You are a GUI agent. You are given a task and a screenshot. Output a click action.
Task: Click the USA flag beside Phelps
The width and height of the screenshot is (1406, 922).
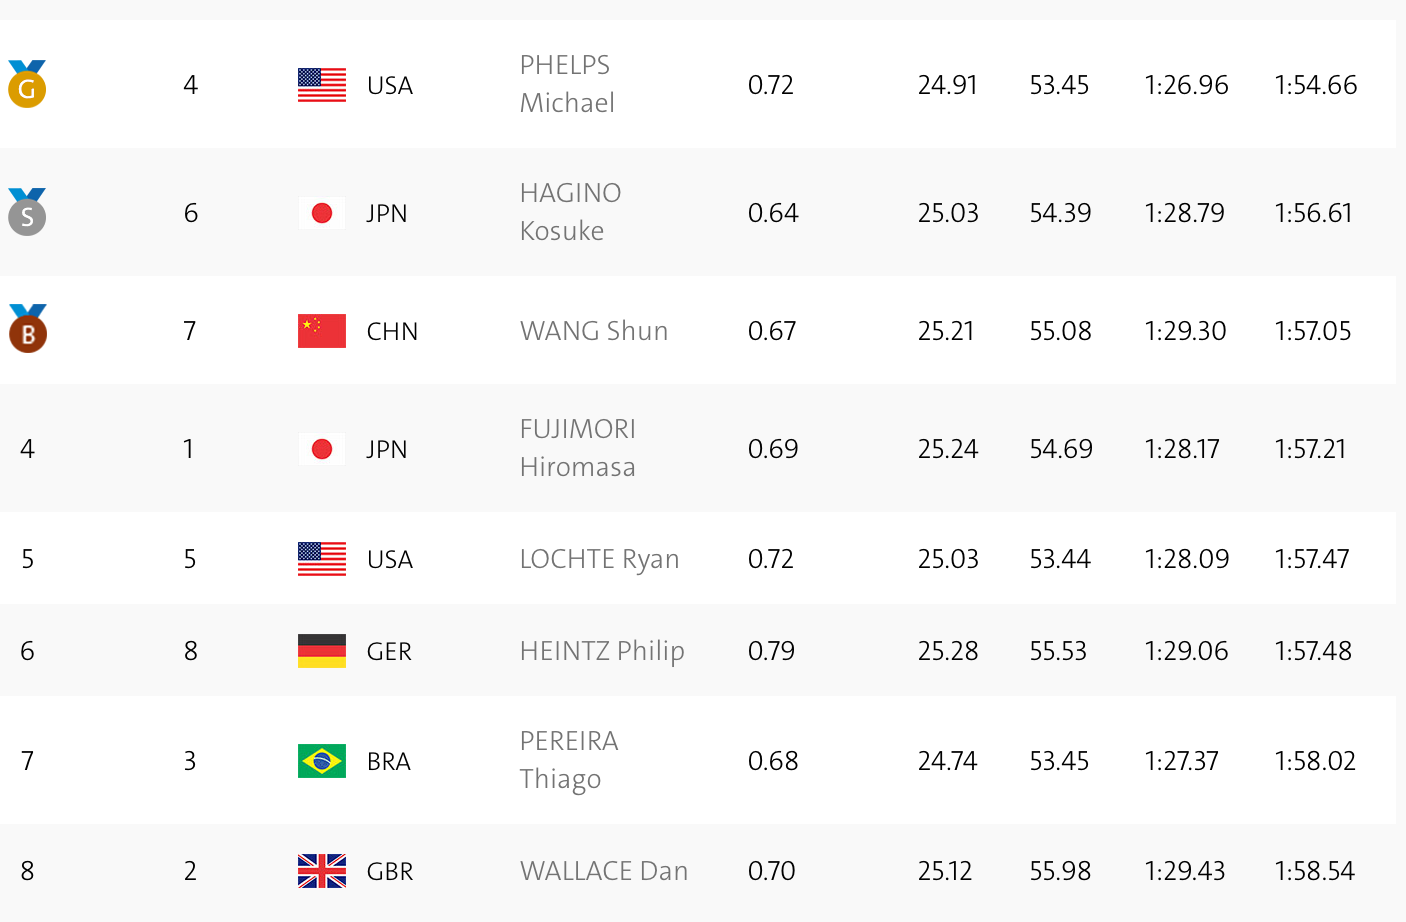(x=322, y=85)
